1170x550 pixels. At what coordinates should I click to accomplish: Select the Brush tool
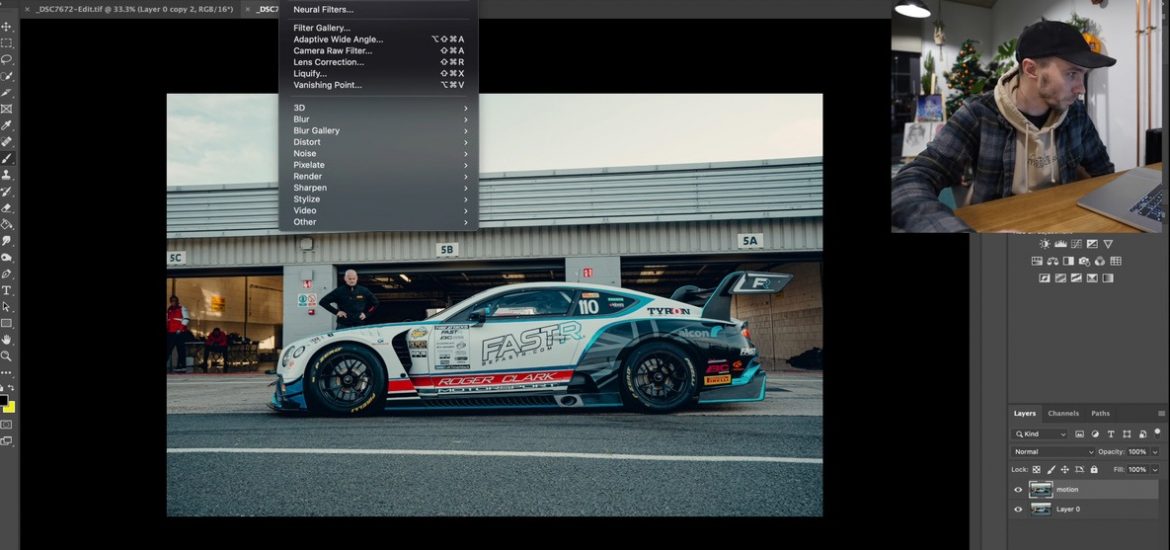tap(6, 158)
